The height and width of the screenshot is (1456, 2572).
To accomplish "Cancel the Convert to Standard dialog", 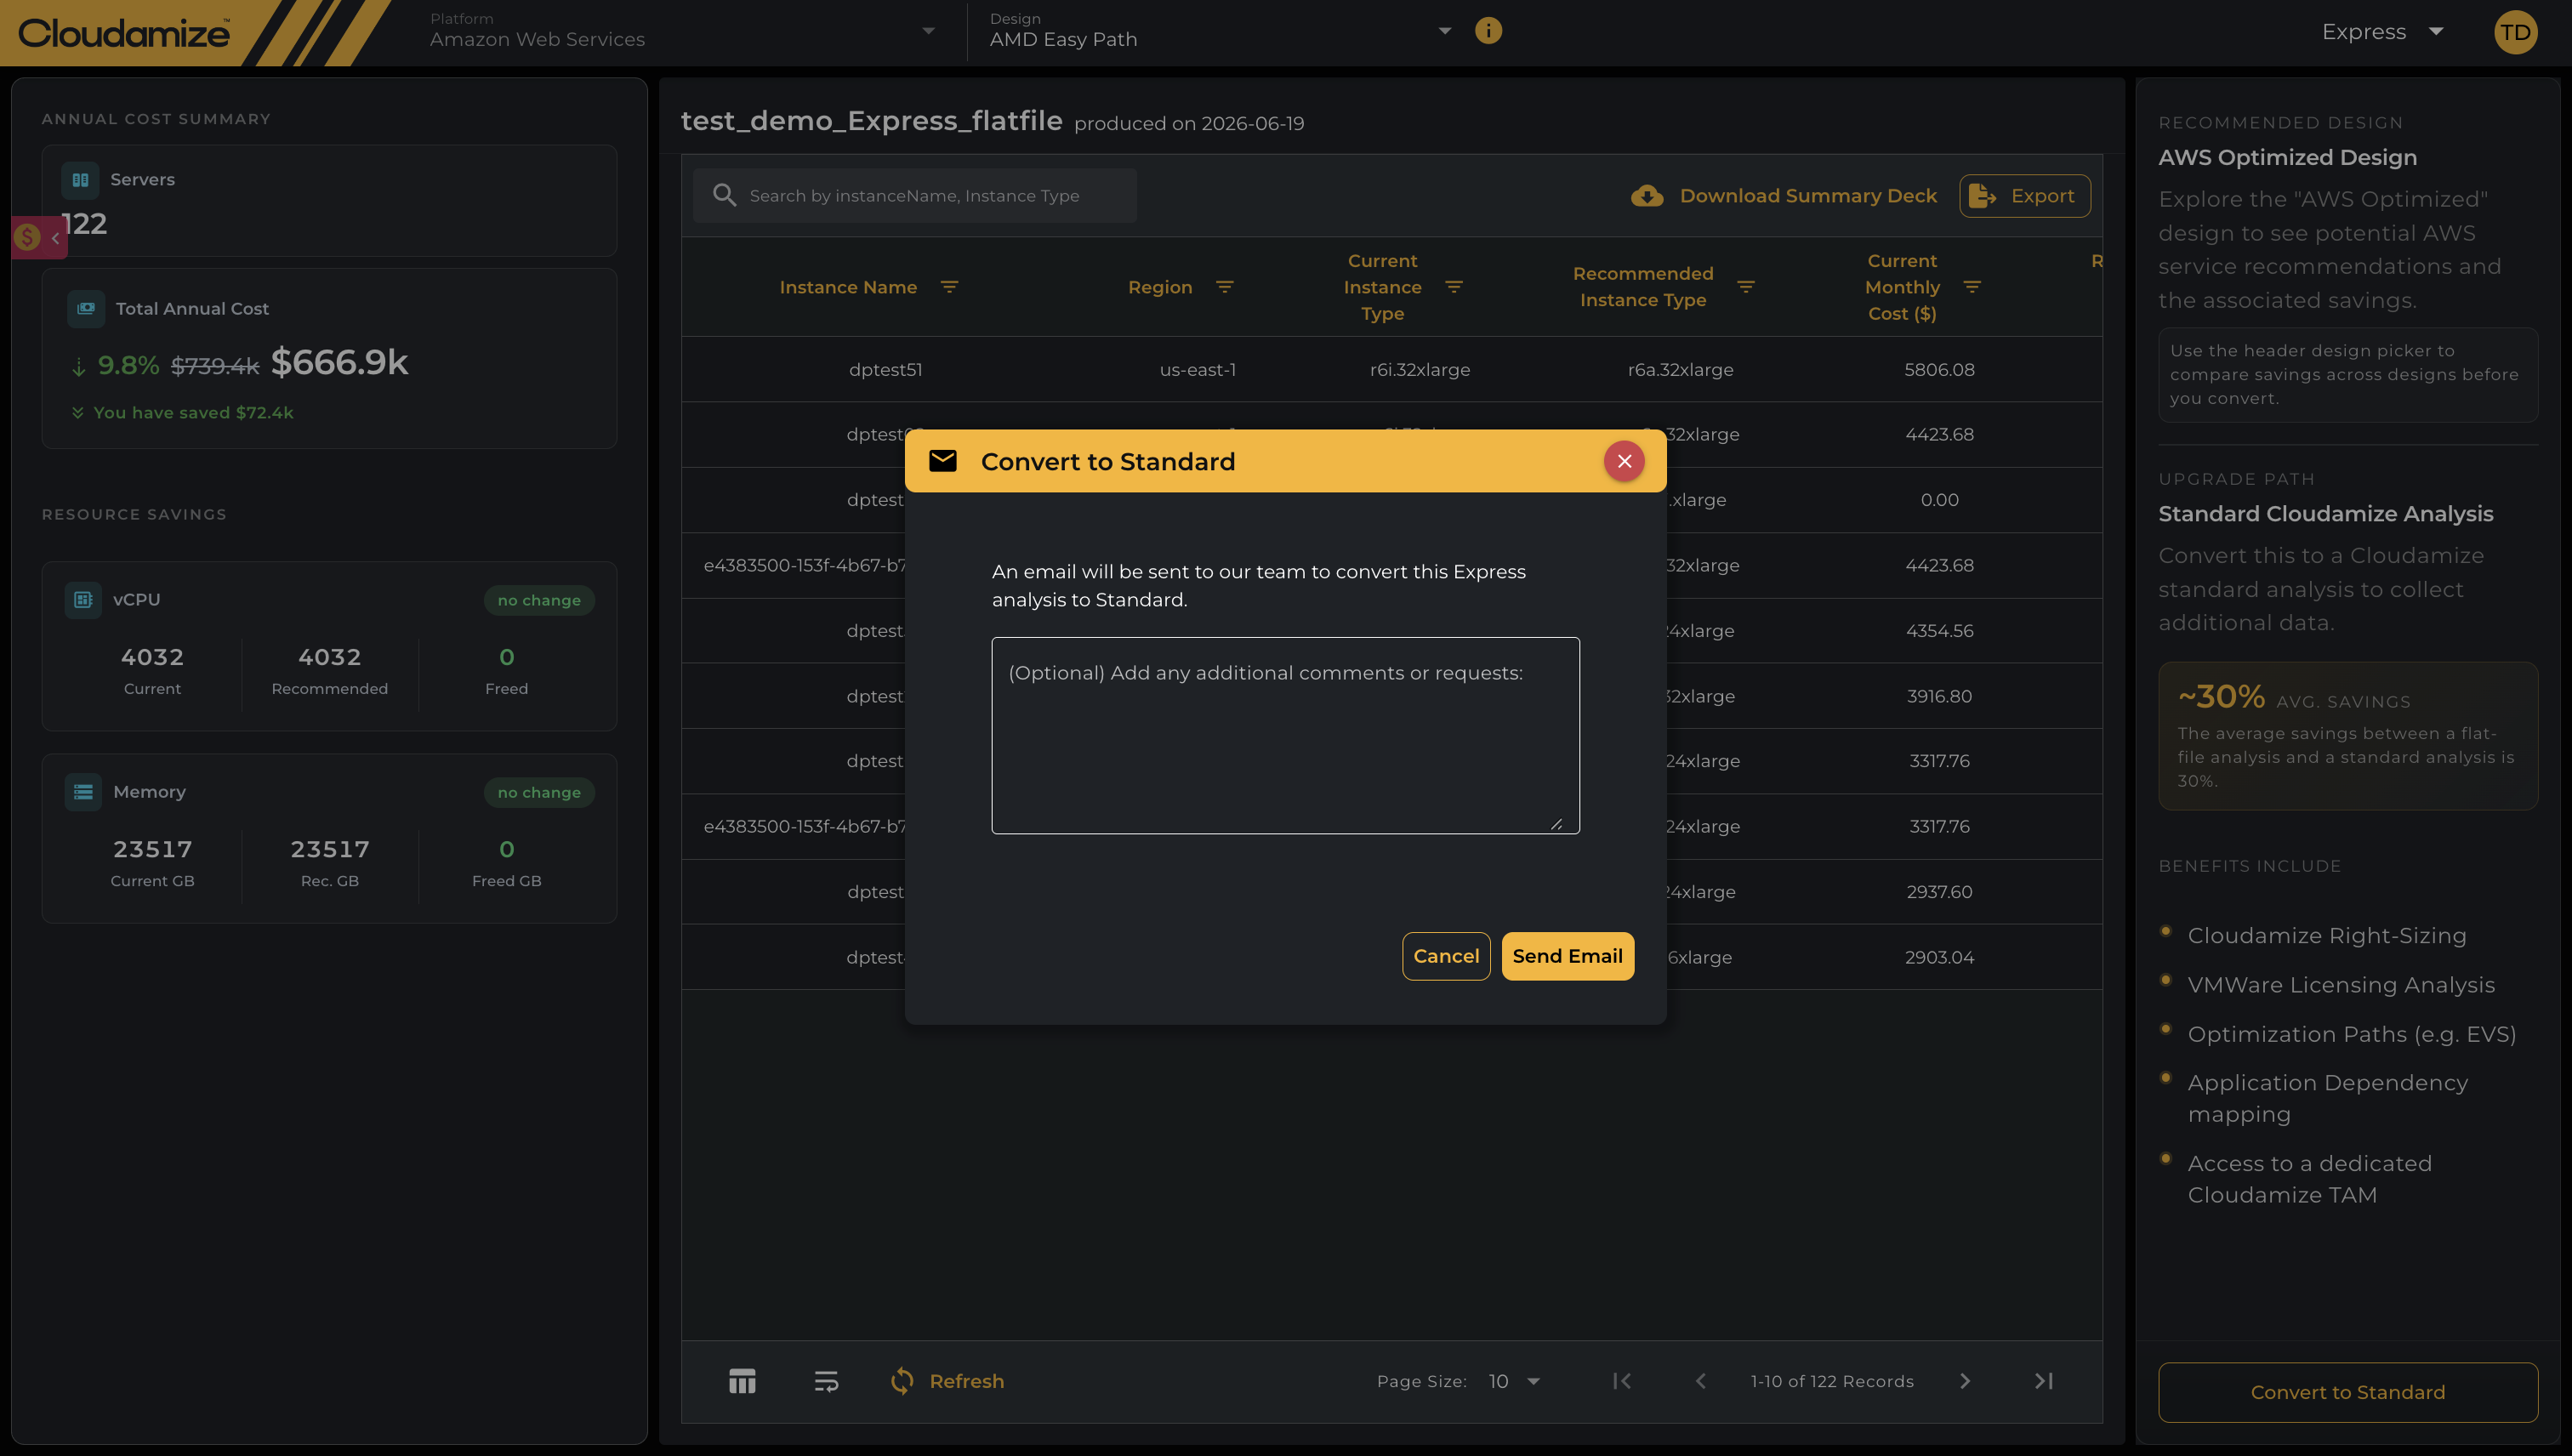I will tap(1446, 956).
